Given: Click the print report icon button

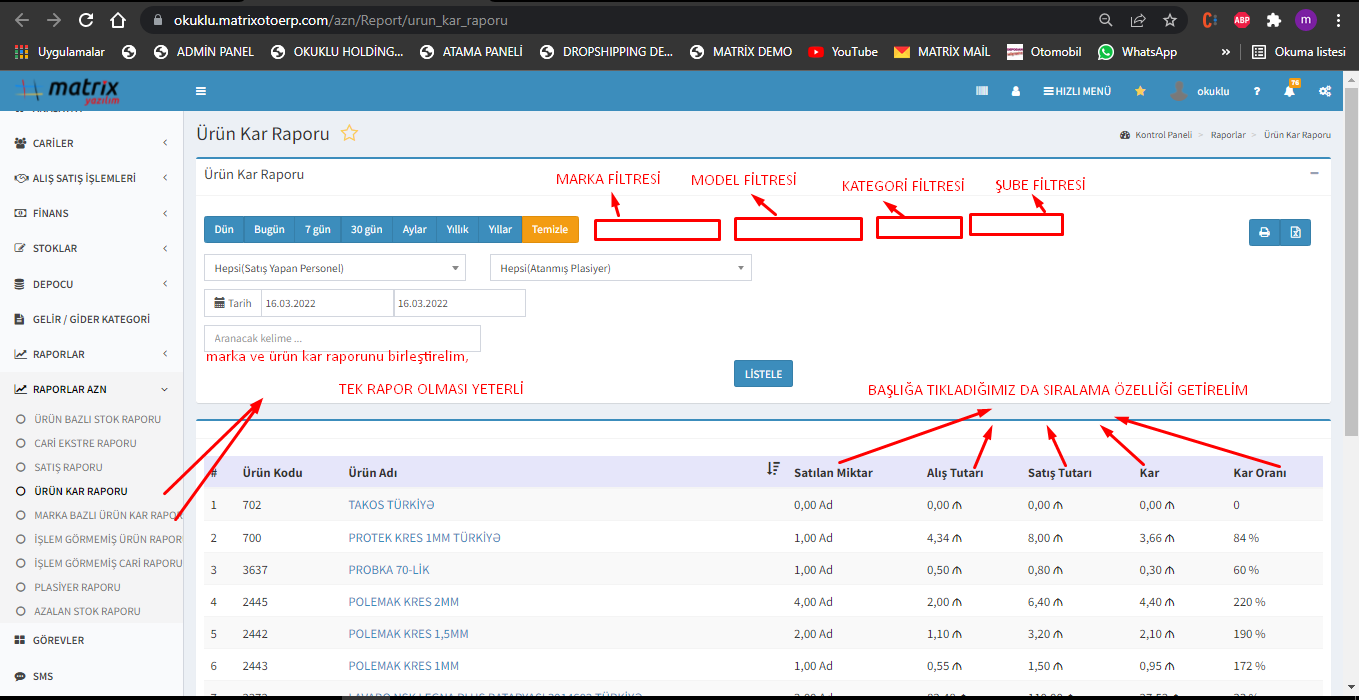Looking at the screenshot, I should (1264, 232).
